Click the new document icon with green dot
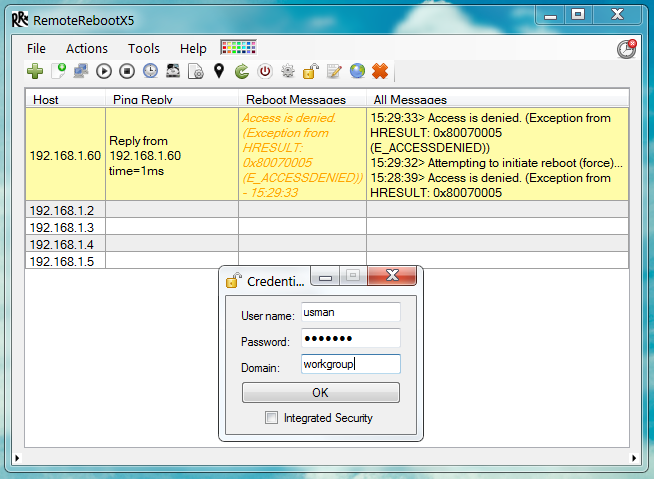 point(58,71)
